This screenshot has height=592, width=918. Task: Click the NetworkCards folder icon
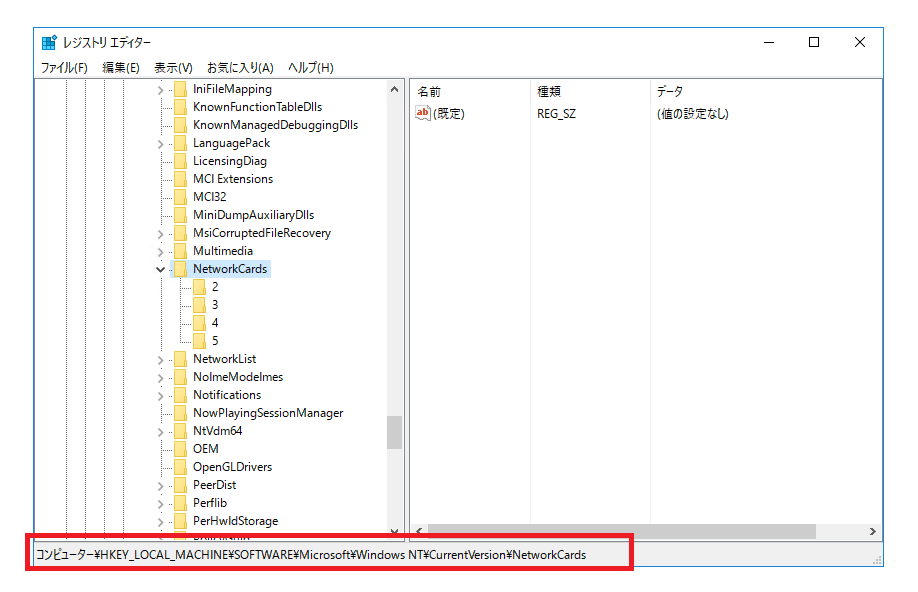coord(181,269)
